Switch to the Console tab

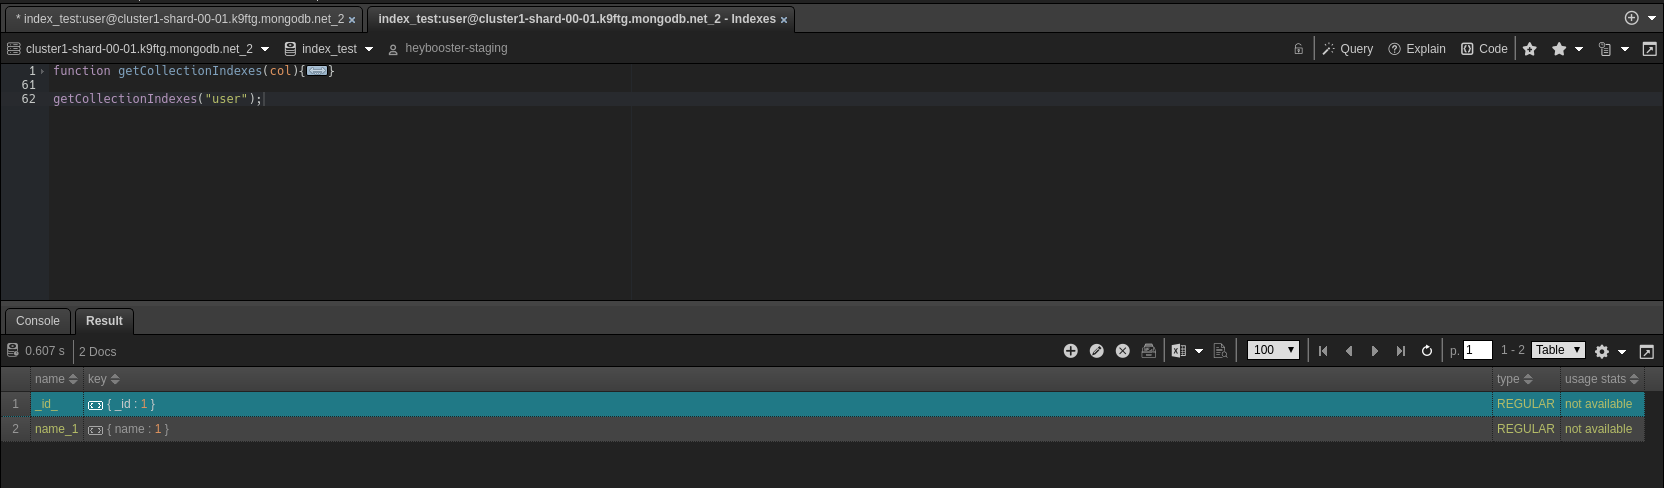click(38, 321)
